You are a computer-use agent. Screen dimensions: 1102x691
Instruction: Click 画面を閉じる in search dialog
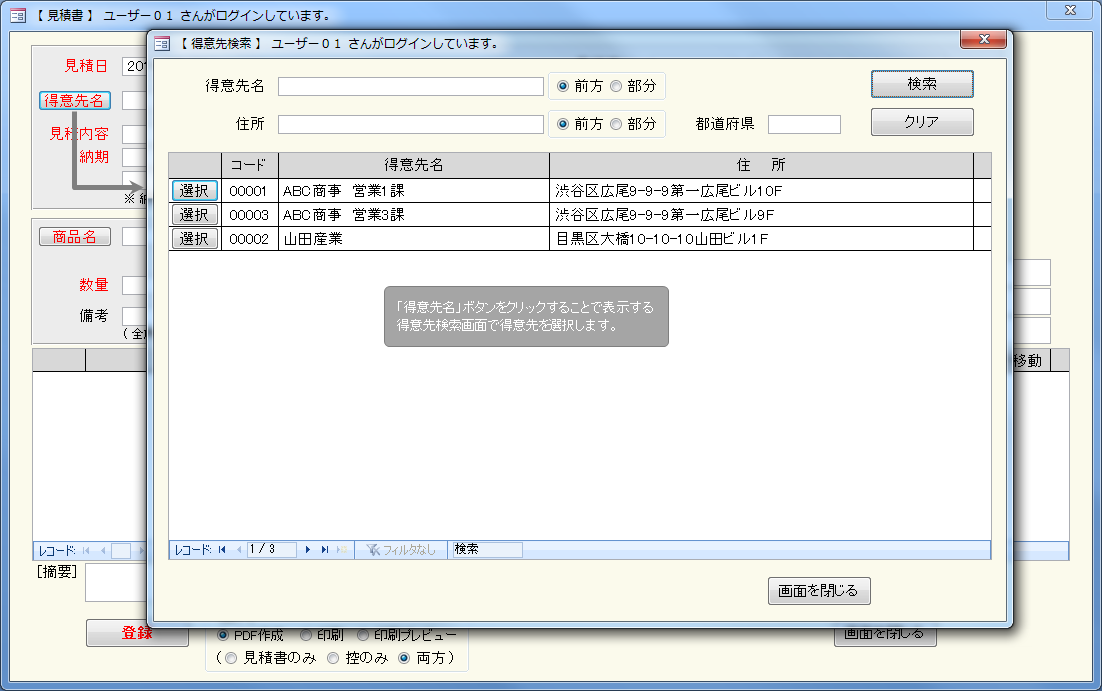click(818, 591)
